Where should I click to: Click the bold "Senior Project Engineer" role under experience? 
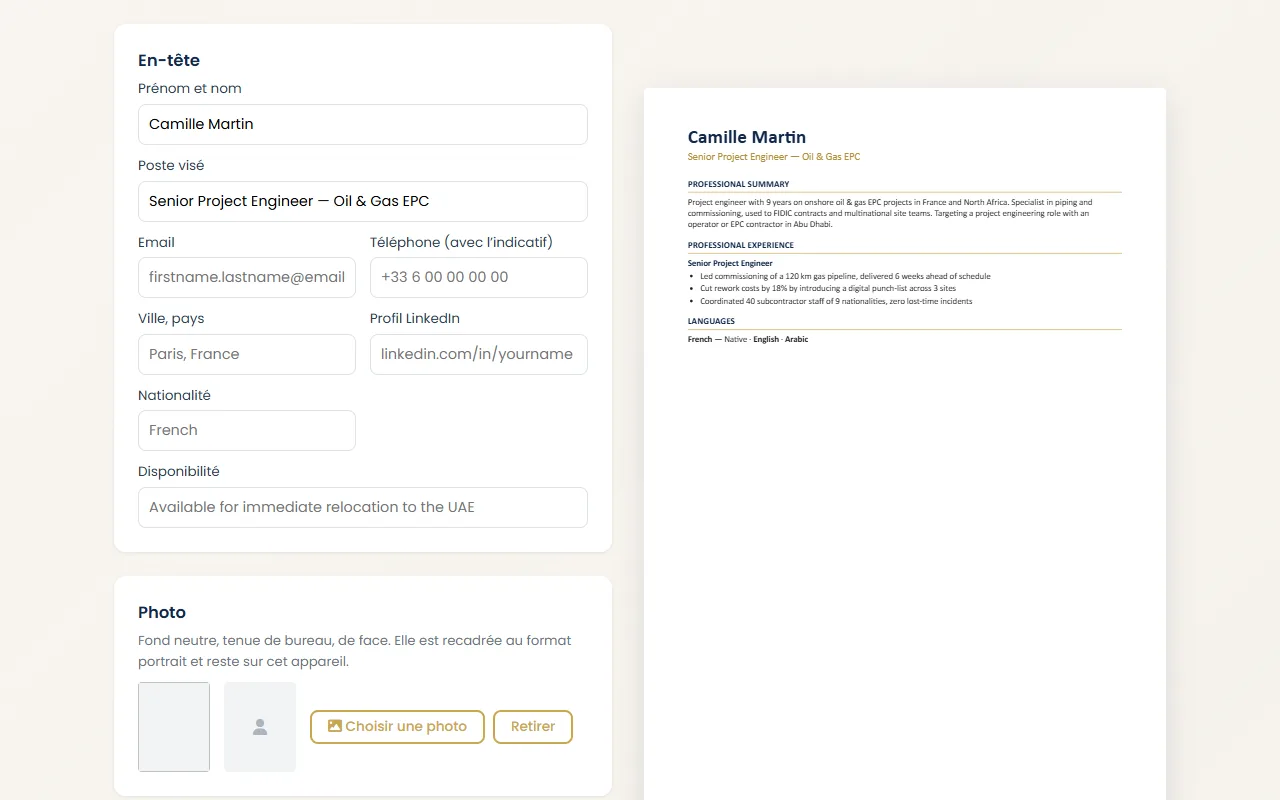pyautogui.click(x=730, y=263)
